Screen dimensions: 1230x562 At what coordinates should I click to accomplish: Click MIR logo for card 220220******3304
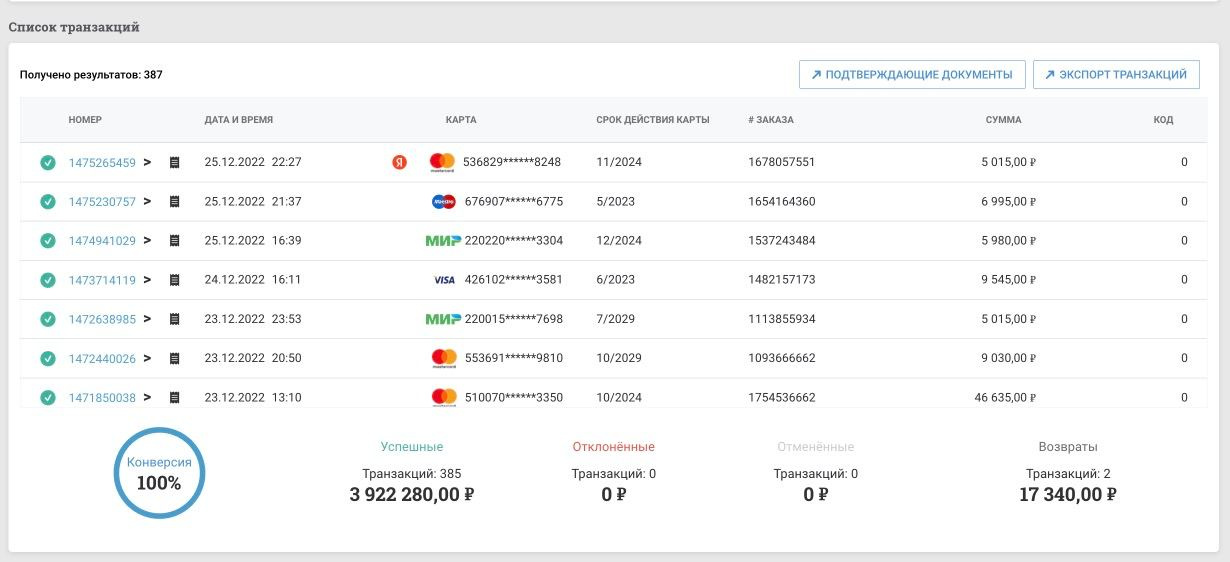point(443,241)
